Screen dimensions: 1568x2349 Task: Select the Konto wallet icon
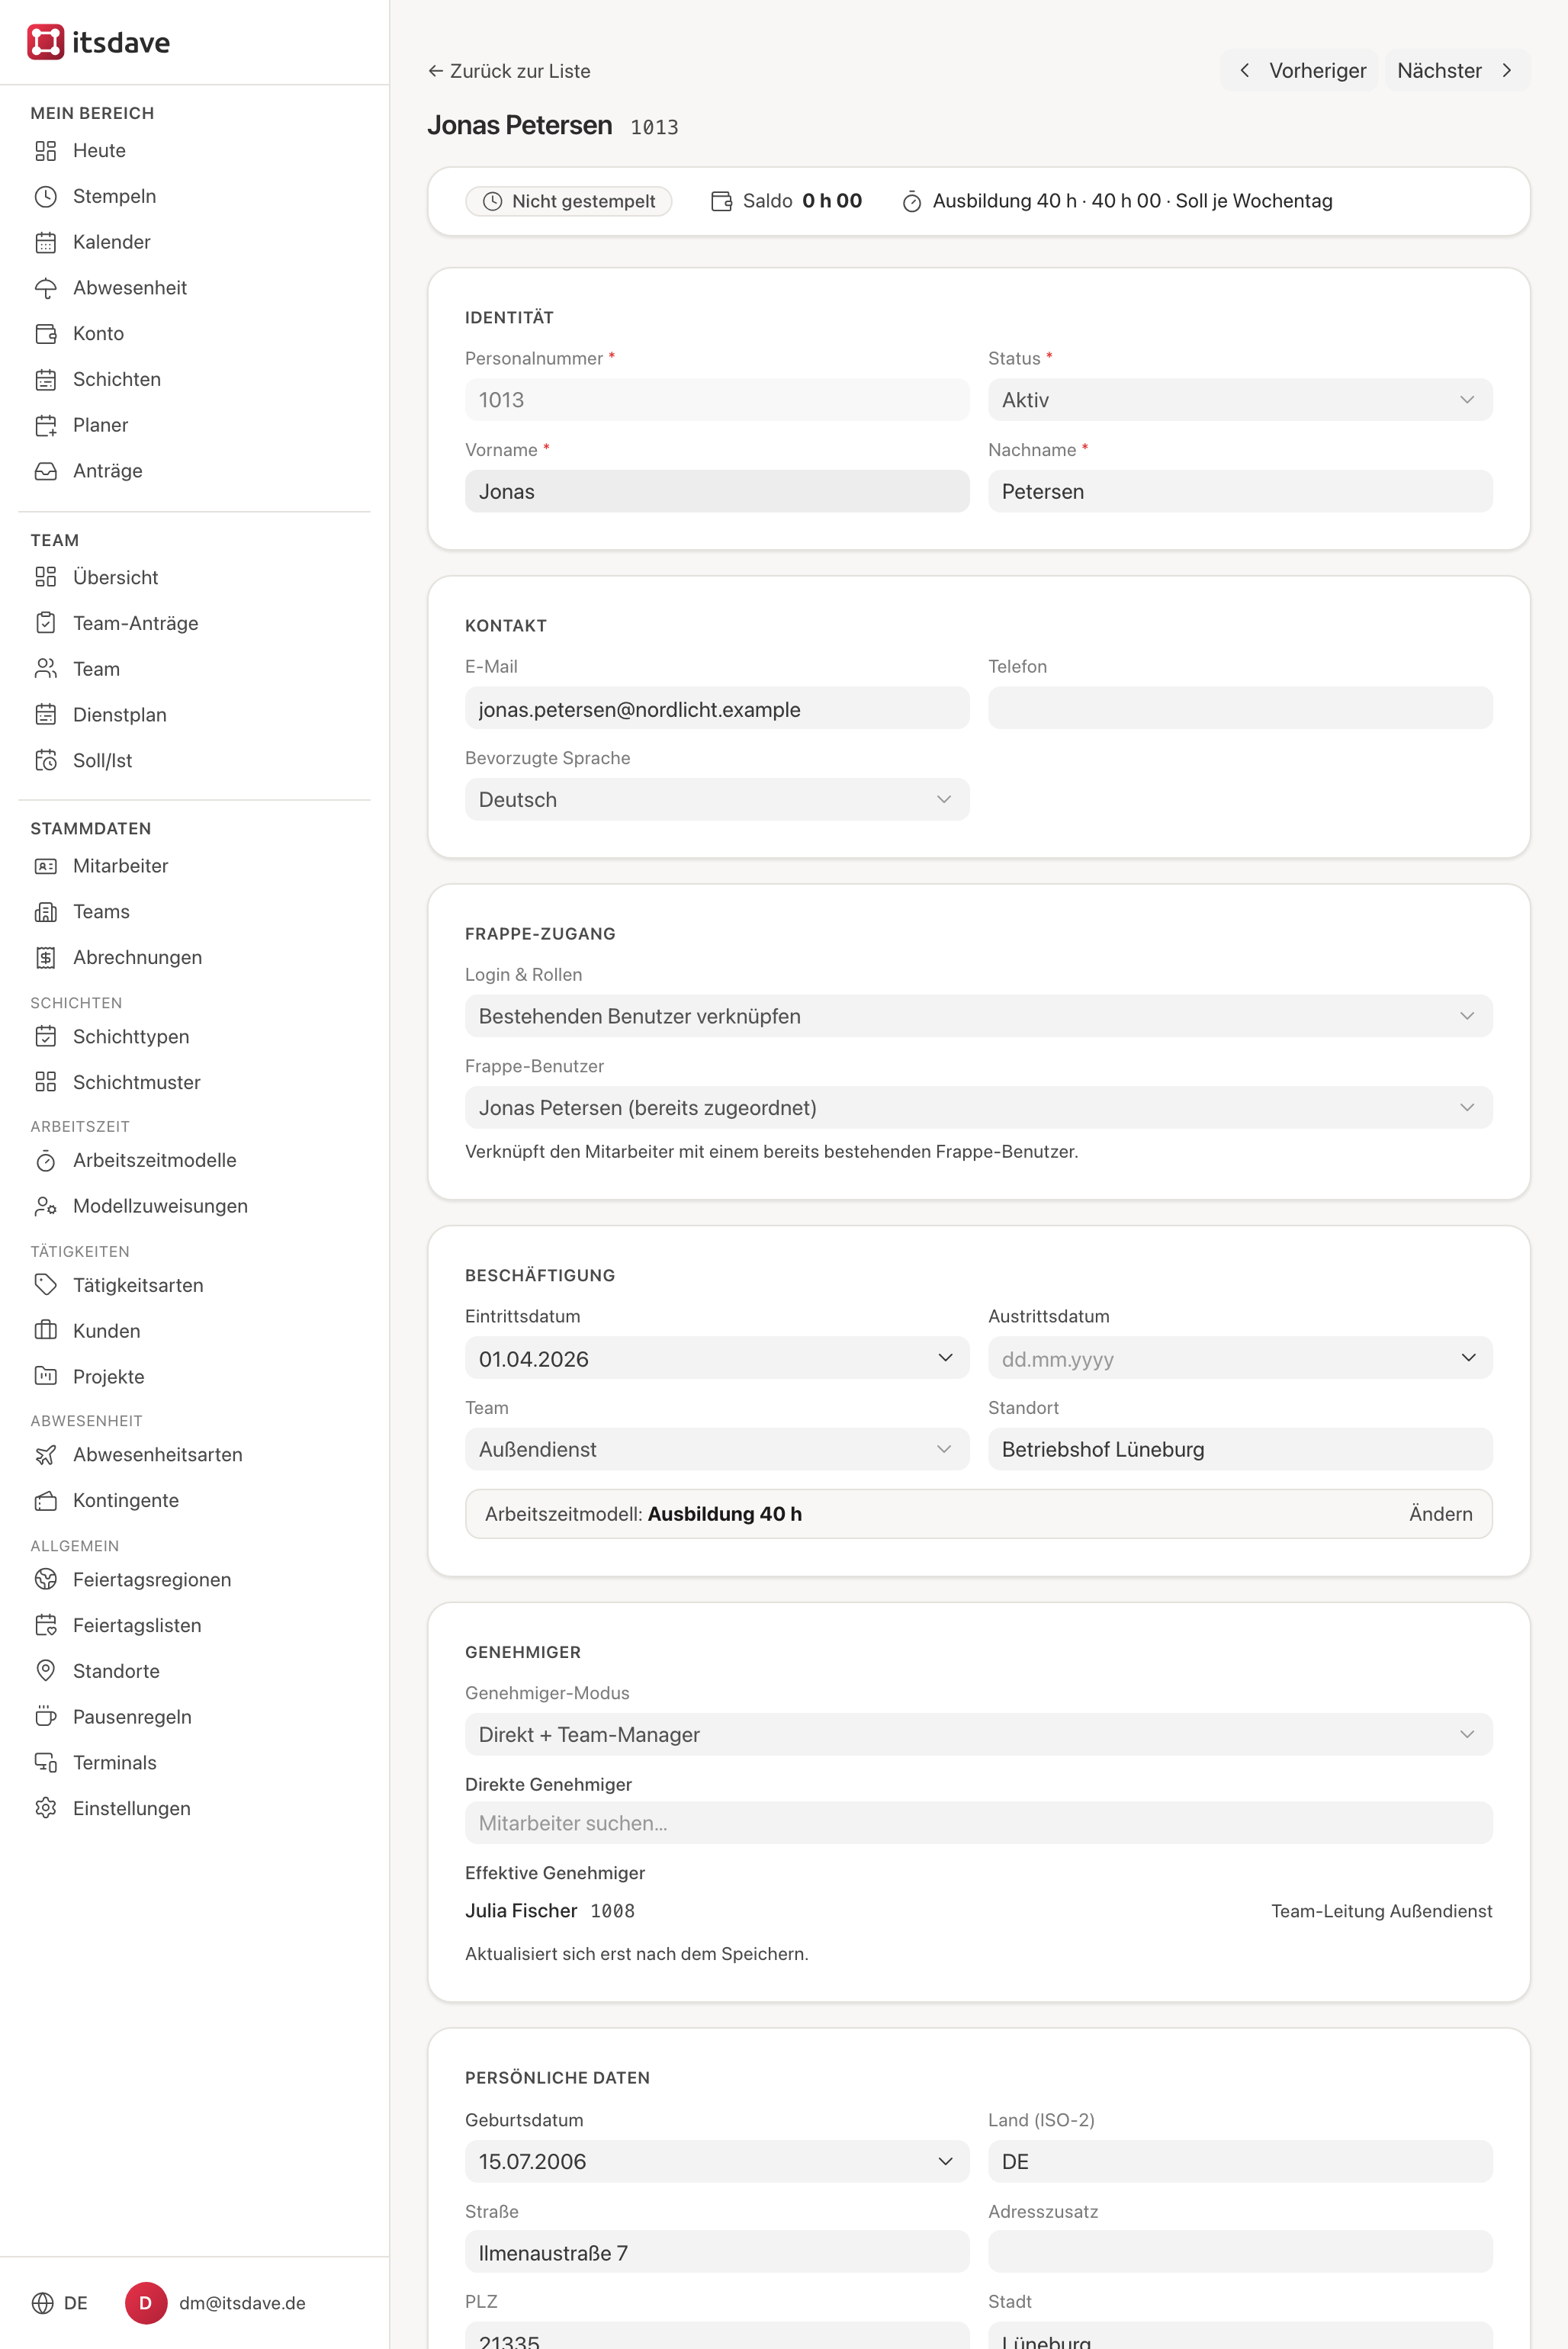46,334
